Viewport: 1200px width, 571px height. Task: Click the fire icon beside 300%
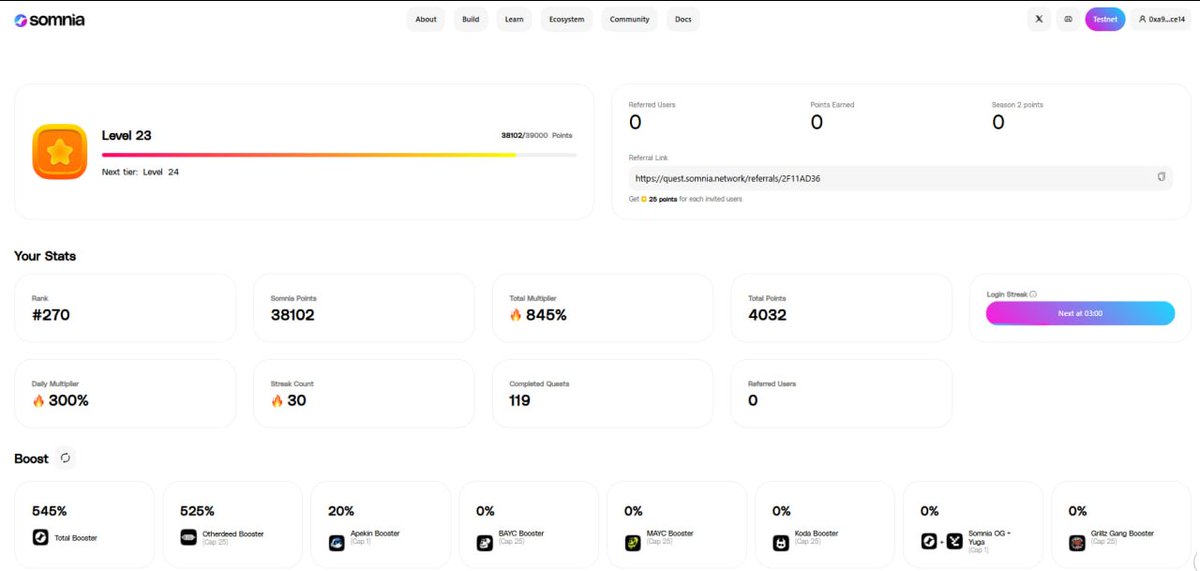38,400
